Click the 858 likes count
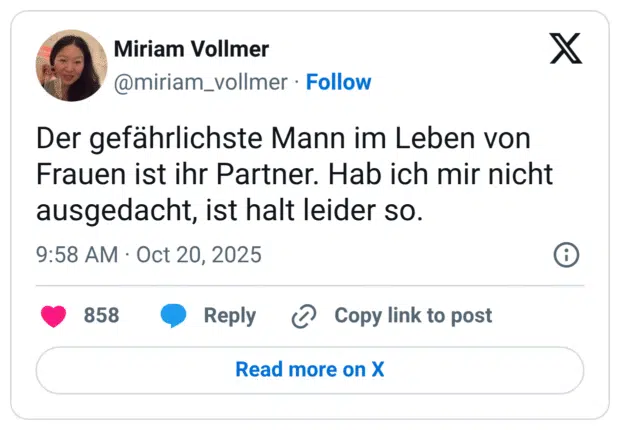 click(x=101, y=316)
